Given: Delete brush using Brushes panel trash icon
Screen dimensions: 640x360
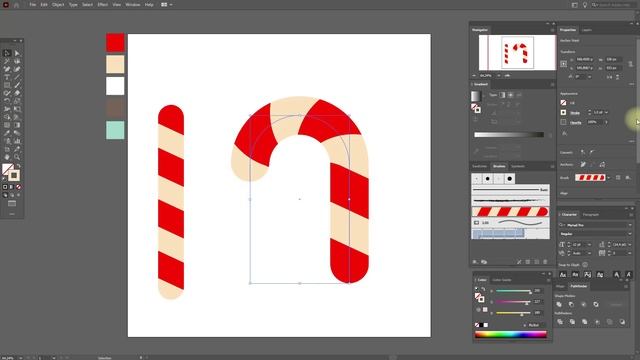Looking at the screenshot, I should [545, 262].
